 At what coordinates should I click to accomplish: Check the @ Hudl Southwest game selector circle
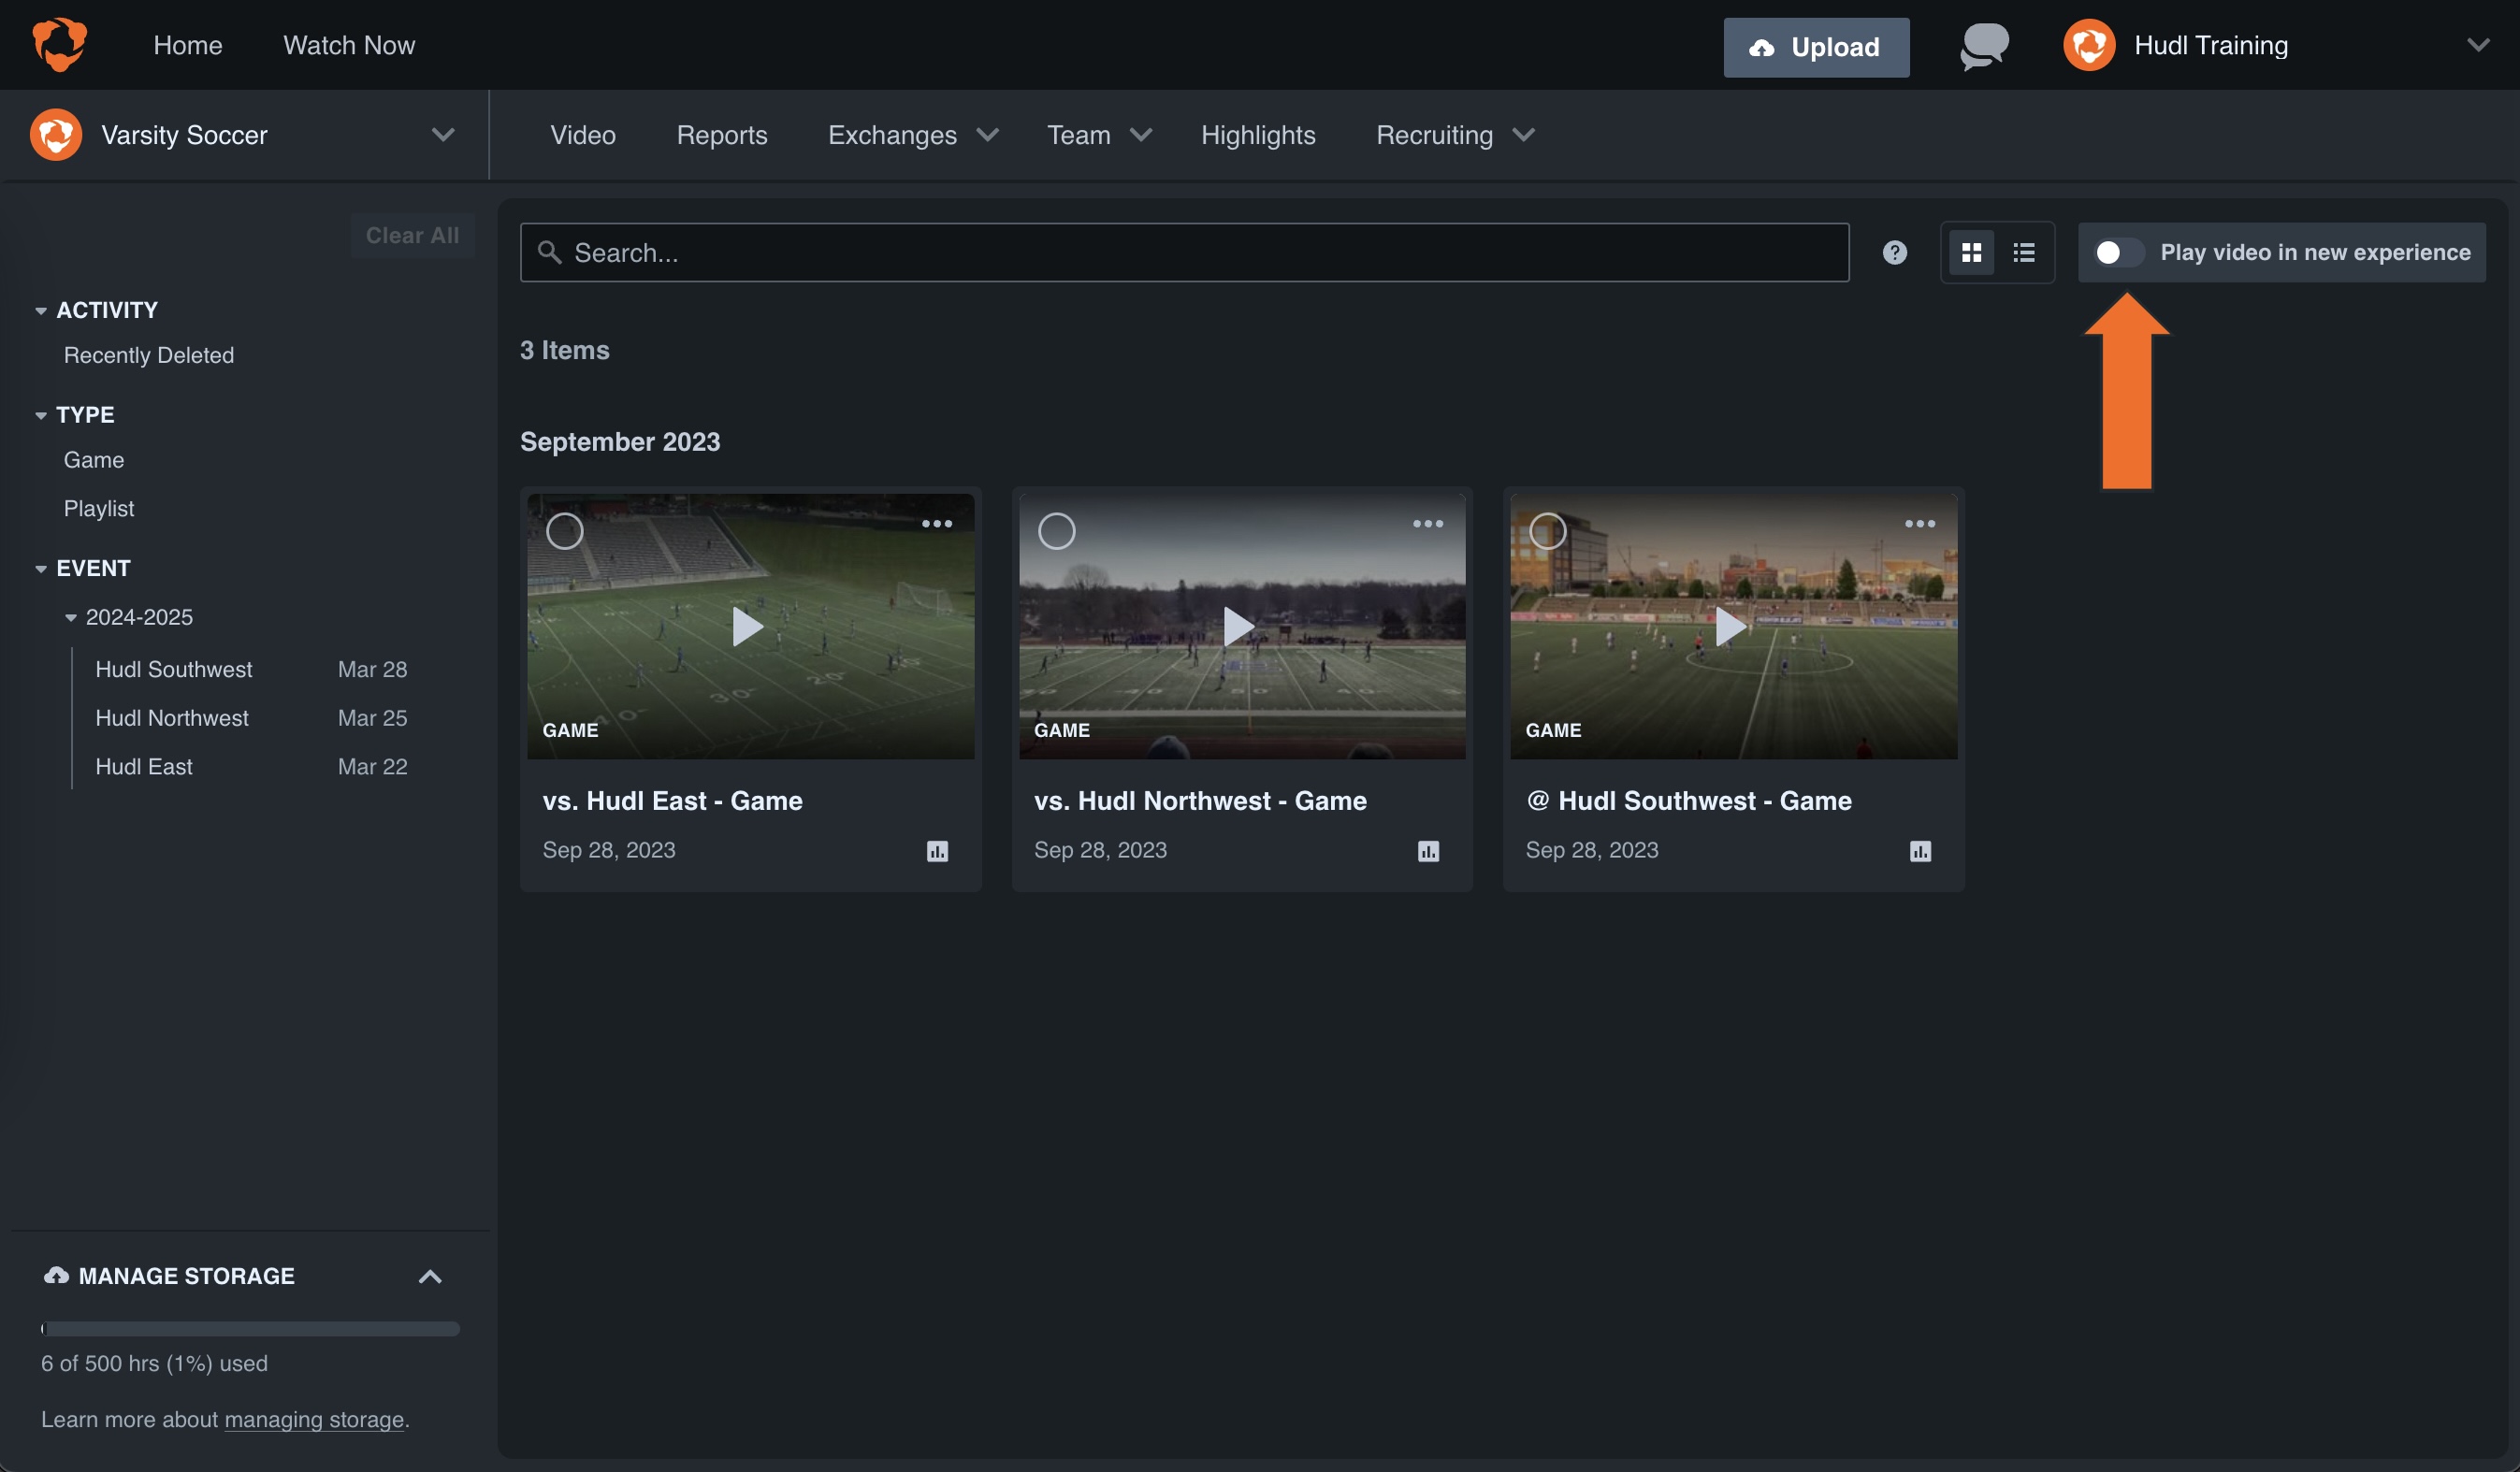pyautogui.click(x=1546, y=531)
